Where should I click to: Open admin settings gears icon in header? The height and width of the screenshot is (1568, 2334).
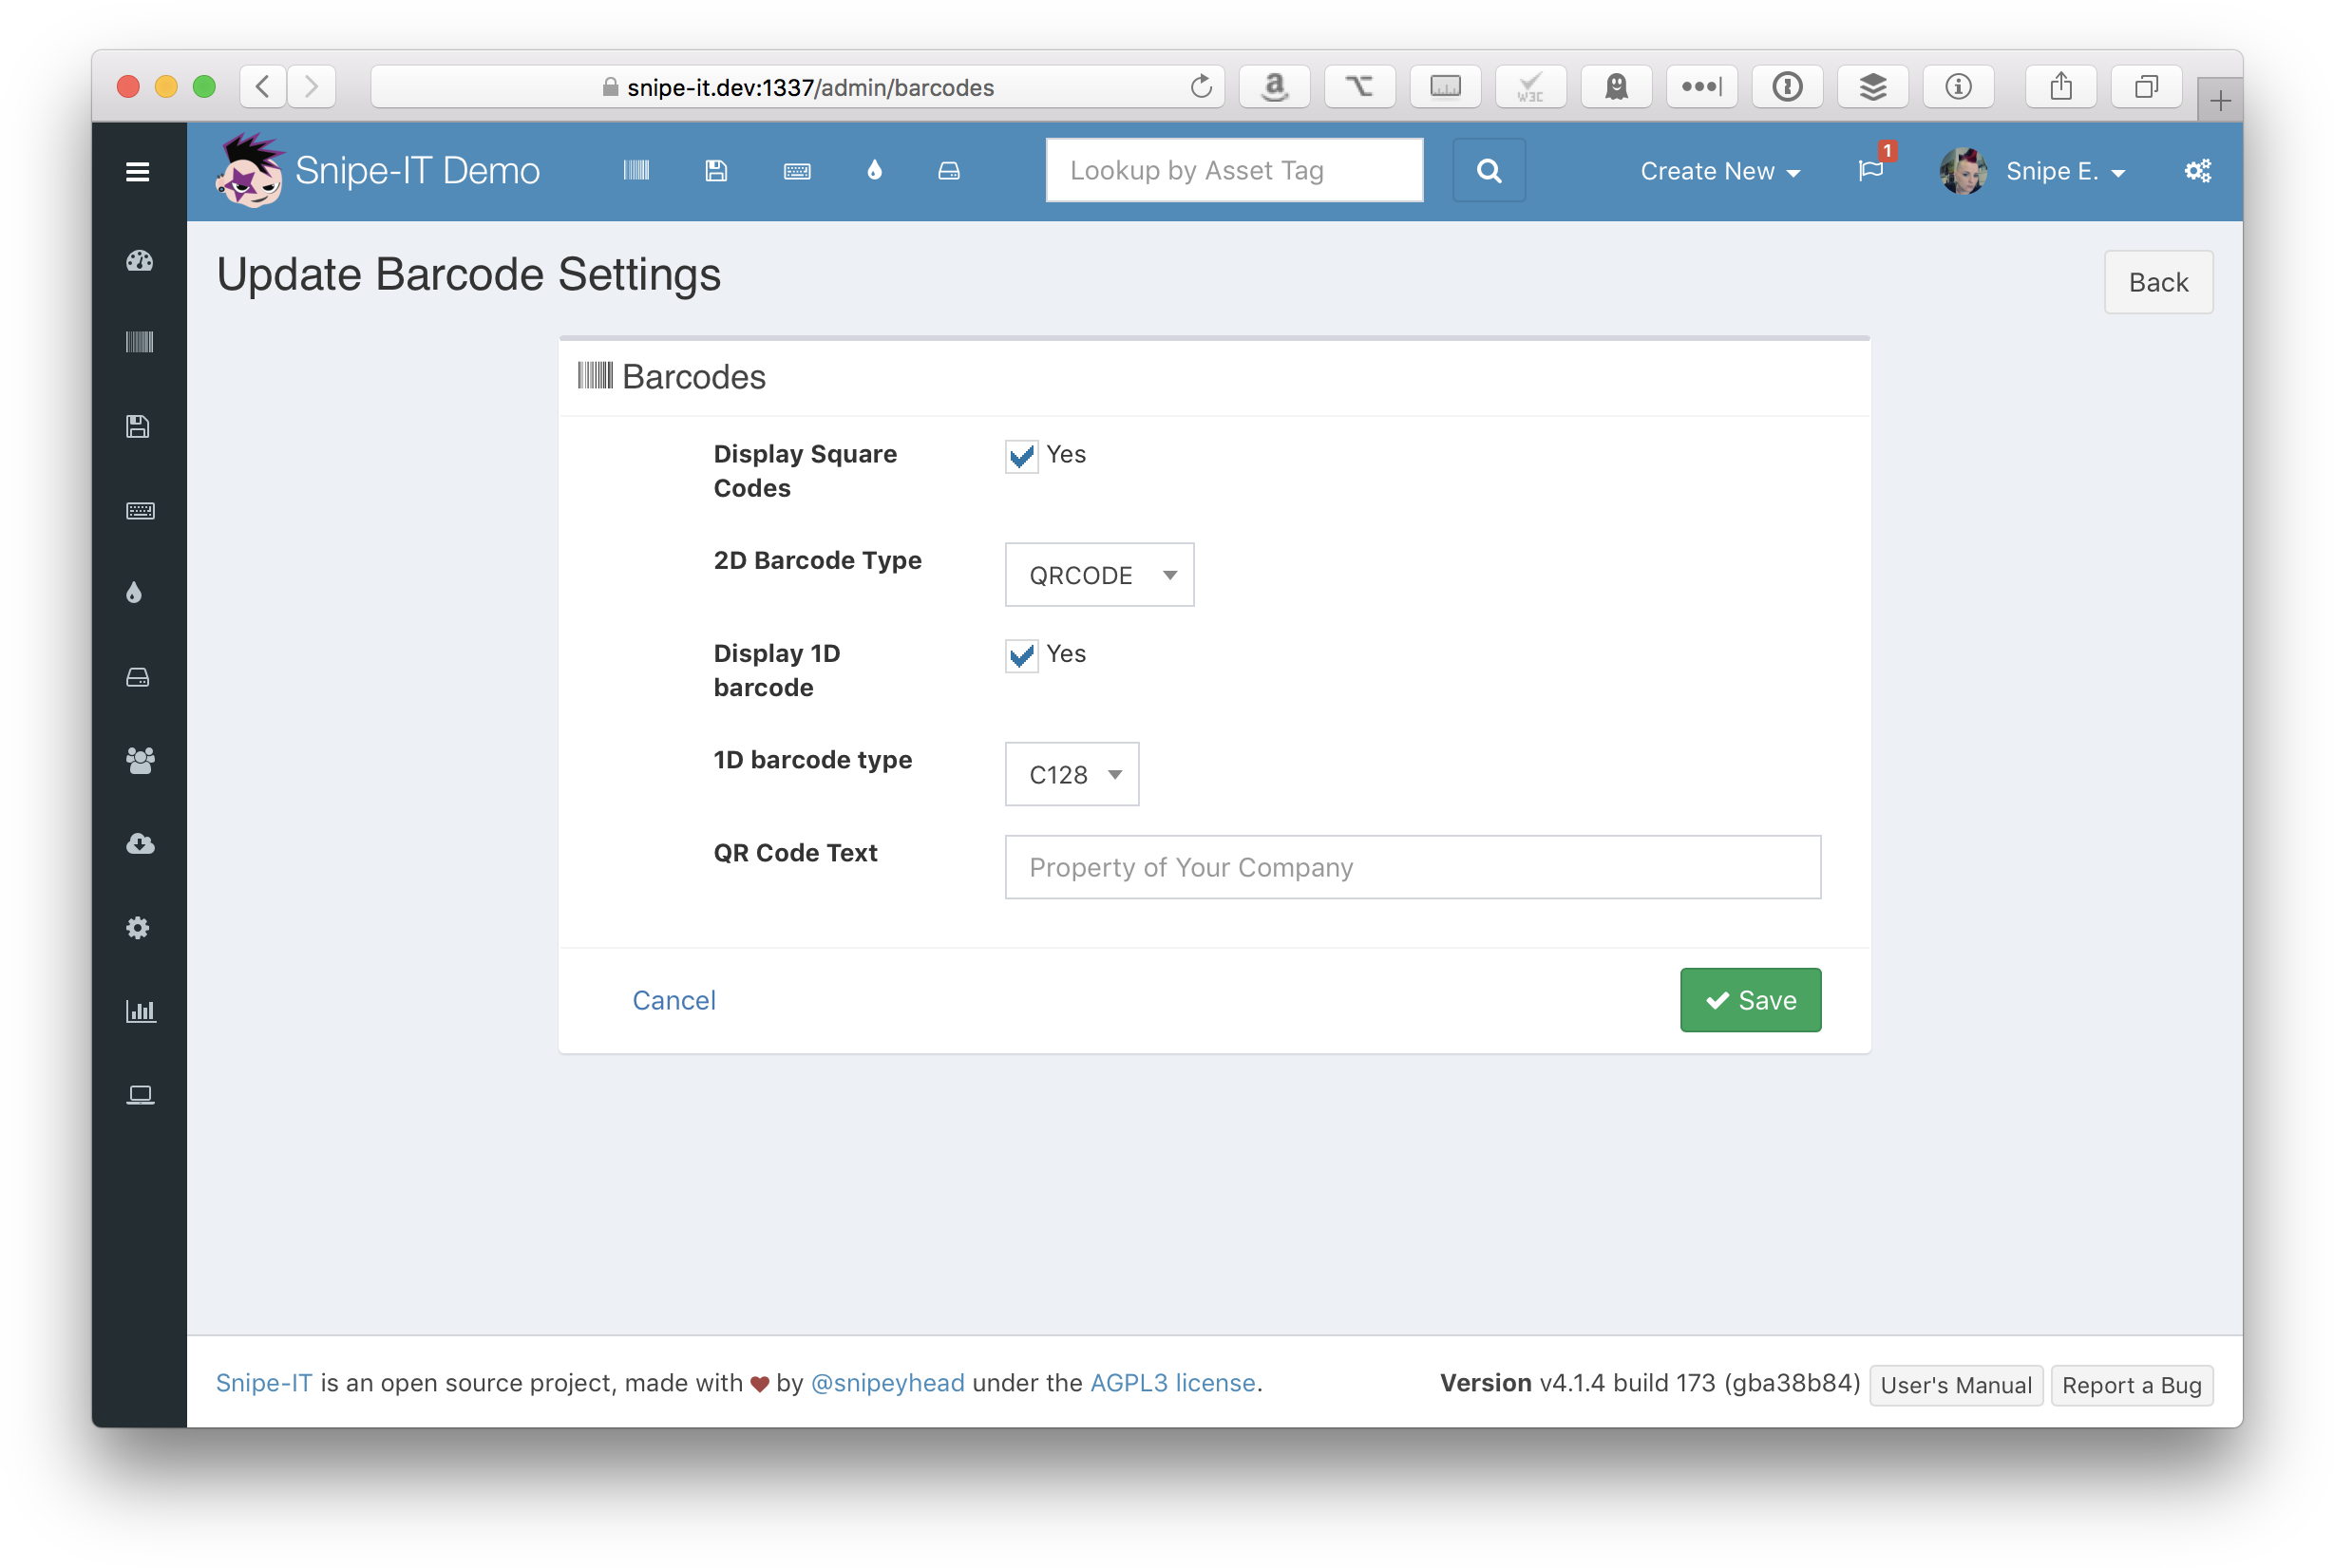[2196, 171]
